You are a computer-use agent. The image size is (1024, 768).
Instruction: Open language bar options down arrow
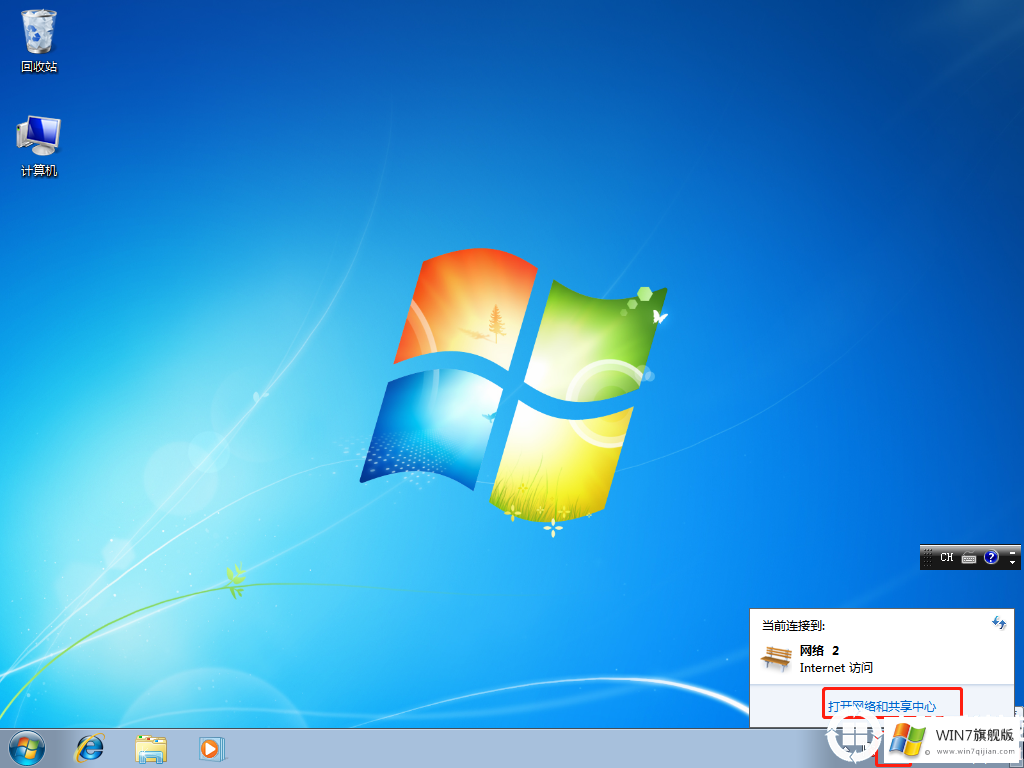(x=1012, y=562)
